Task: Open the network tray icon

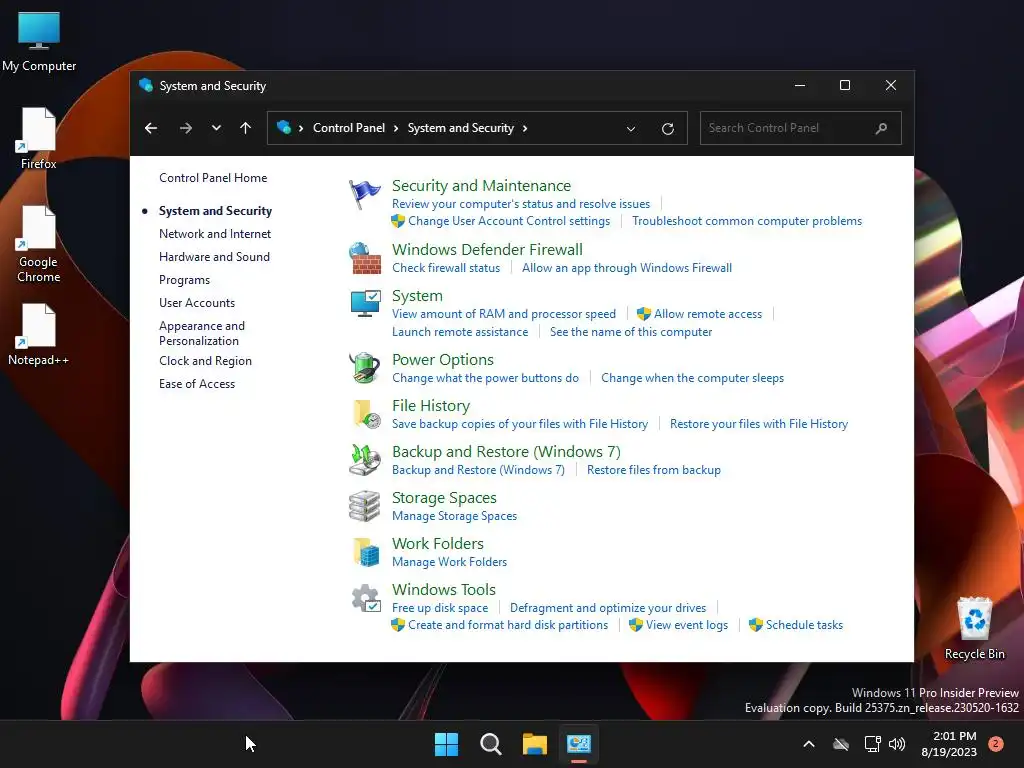Action: pos(872,744)
